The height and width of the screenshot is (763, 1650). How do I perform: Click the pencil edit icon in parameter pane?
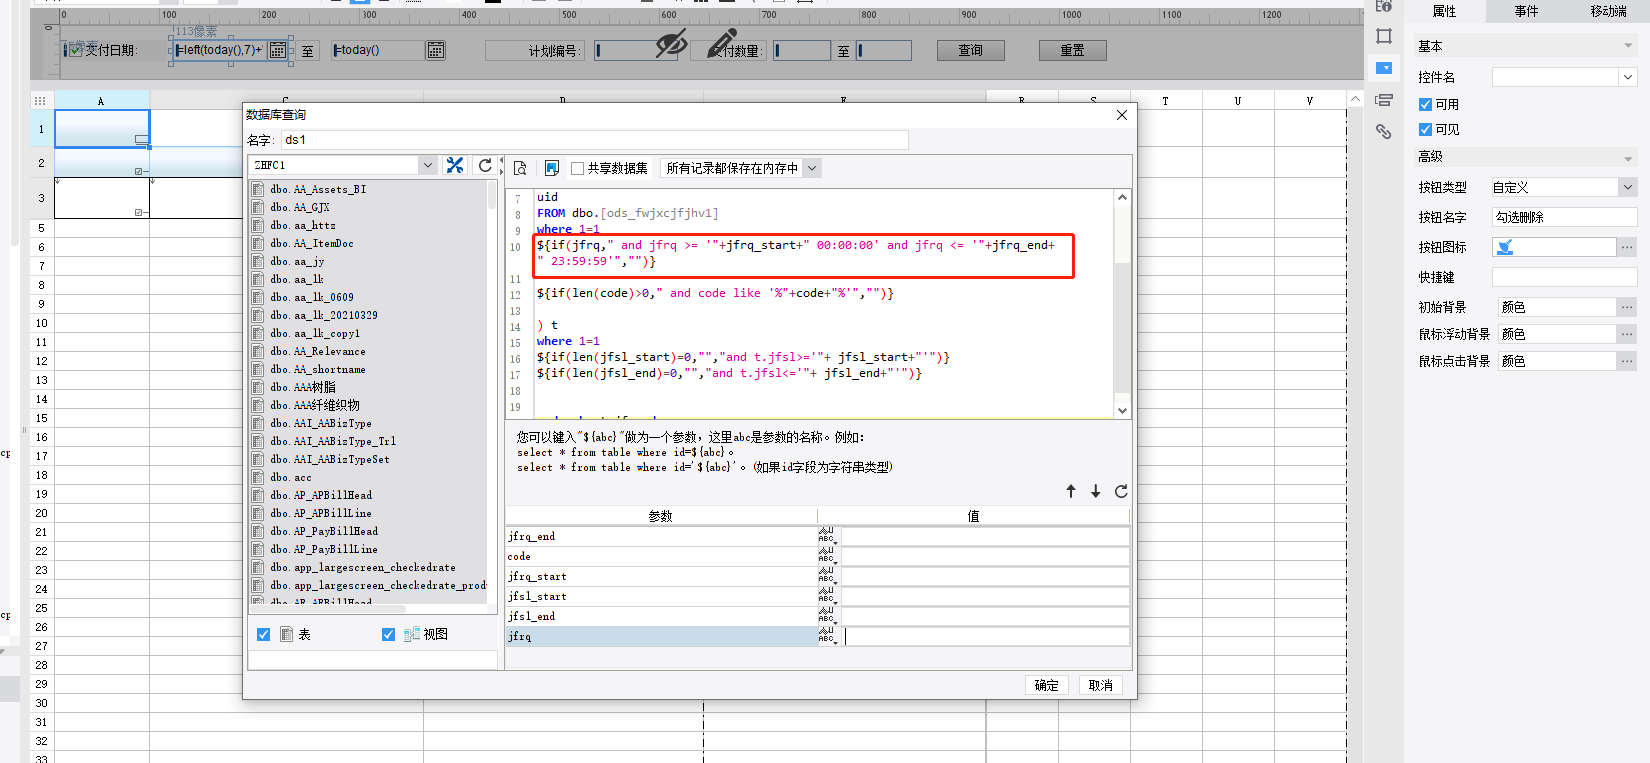(722, 43)
